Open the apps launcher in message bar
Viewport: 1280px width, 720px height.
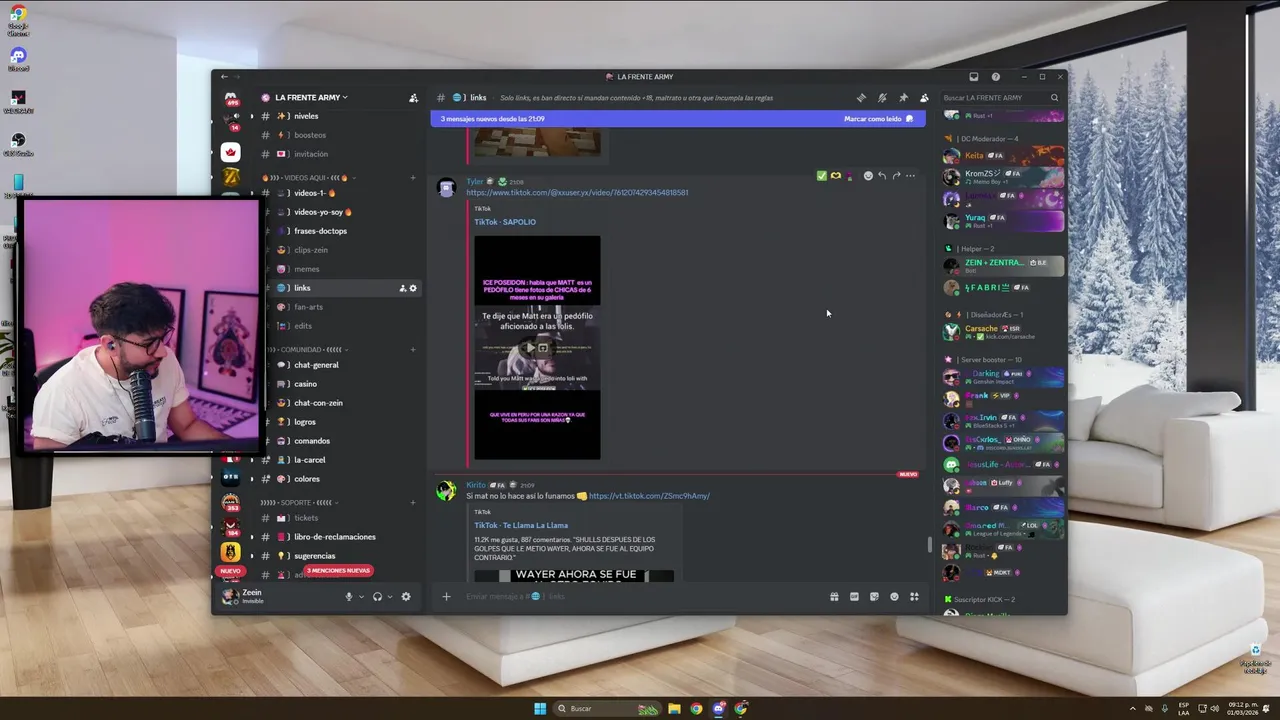914,597
